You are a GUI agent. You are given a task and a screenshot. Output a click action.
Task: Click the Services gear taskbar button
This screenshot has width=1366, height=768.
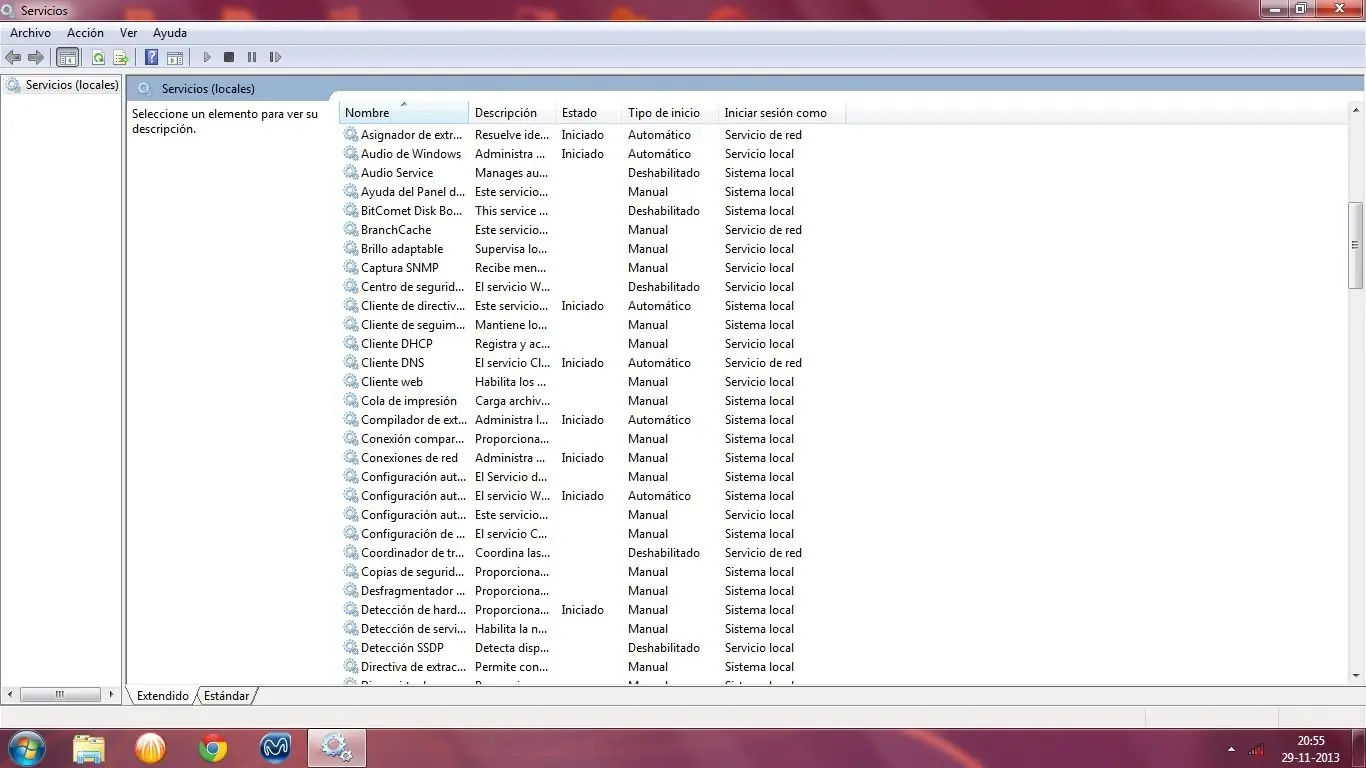[x=337, y=748]
